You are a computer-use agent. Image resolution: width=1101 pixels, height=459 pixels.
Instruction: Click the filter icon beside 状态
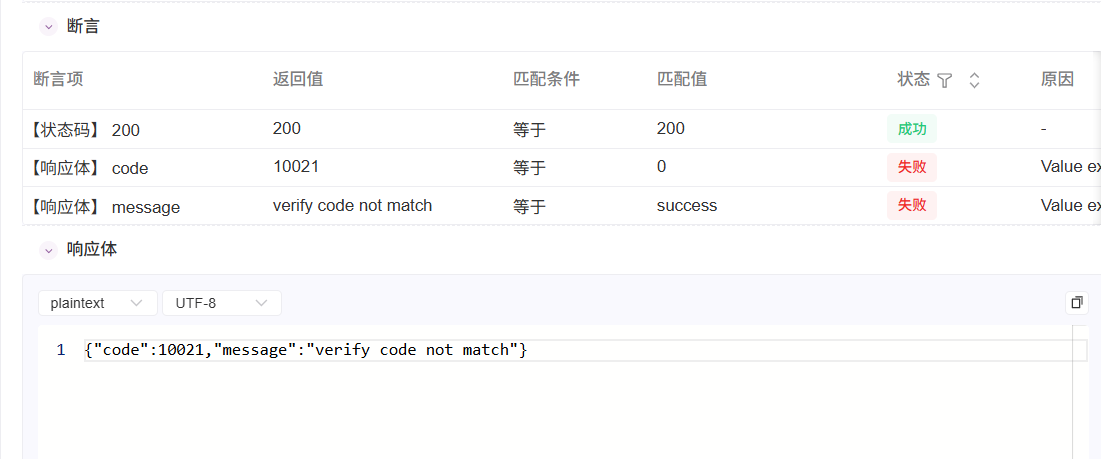click(944, 80)
